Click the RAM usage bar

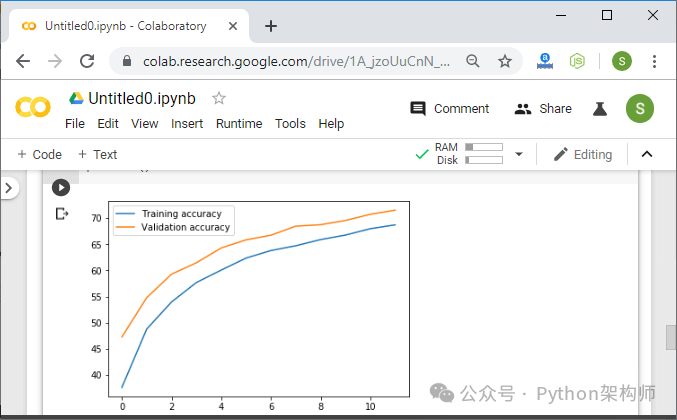point(484,147)
